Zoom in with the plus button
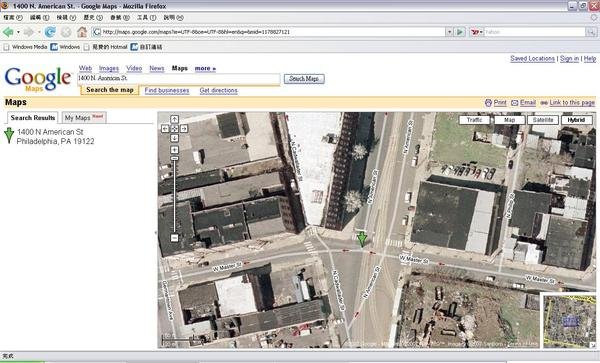600x363 pixels. coord(174,150)
